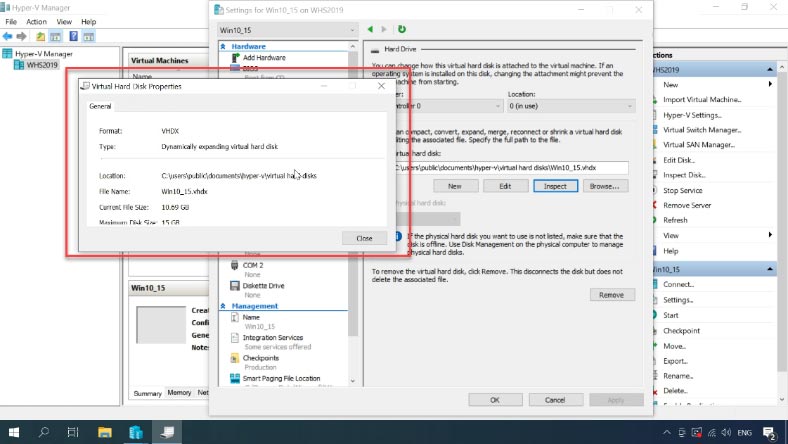Click Remove to detach the virtual disk
Viewport: 788px width, 444px height.
point(612,295)
